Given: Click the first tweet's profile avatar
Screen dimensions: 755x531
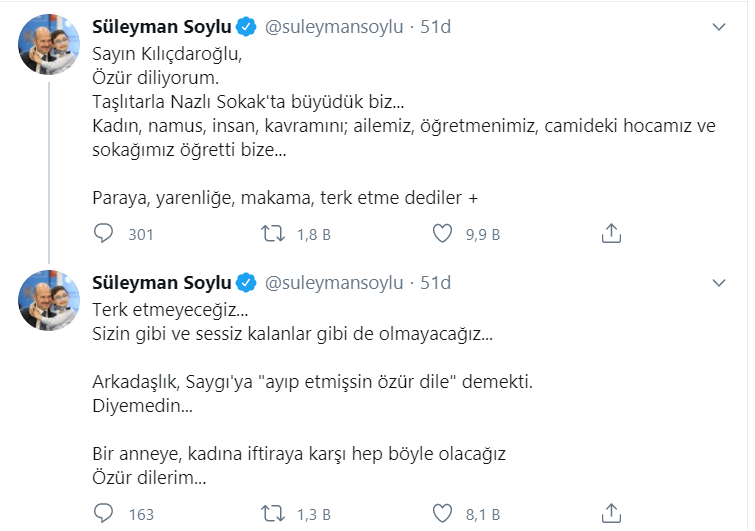Looking at the screenshot, I should (49, 46).
